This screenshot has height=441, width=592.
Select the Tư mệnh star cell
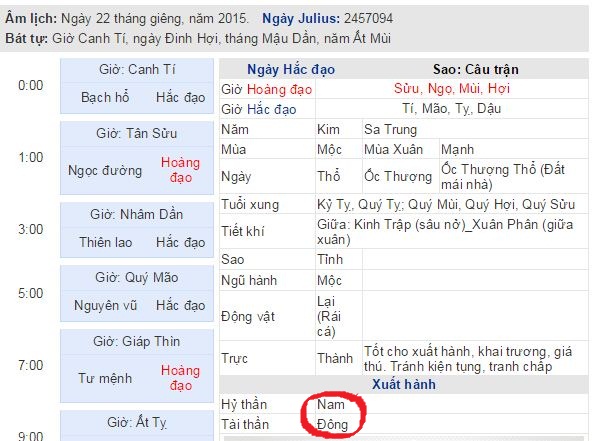pyautogui.click(x=105, y=378)
